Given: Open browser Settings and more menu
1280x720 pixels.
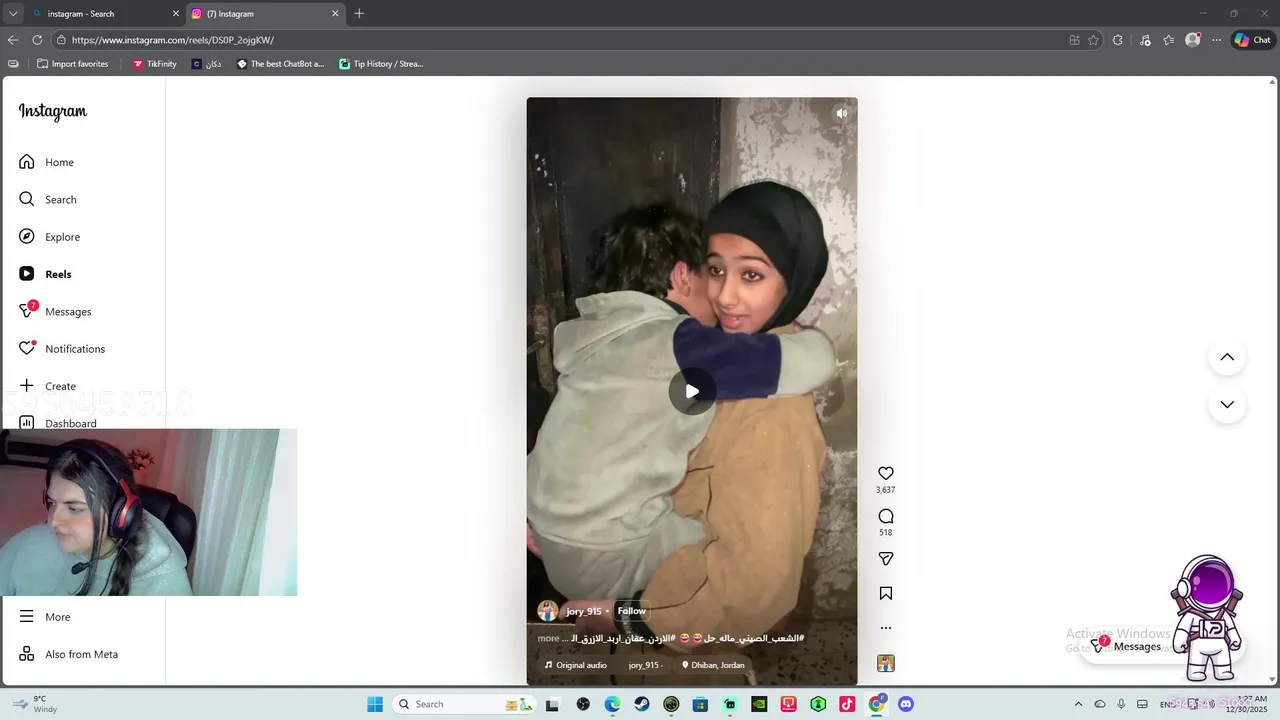Looking at the screenshot, I should click(1216, 40).
